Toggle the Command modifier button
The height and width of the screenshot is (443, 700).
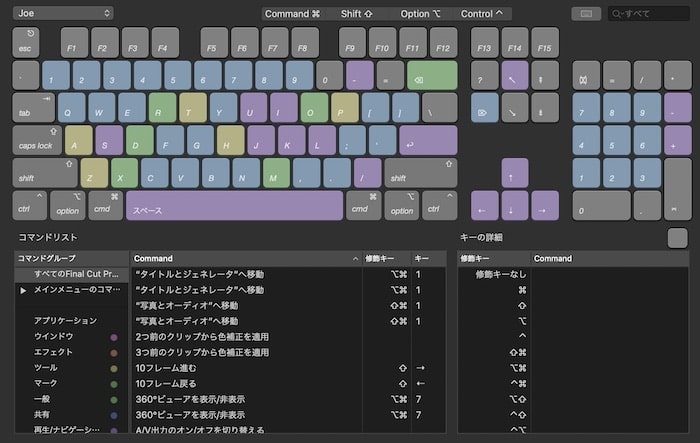292,14
